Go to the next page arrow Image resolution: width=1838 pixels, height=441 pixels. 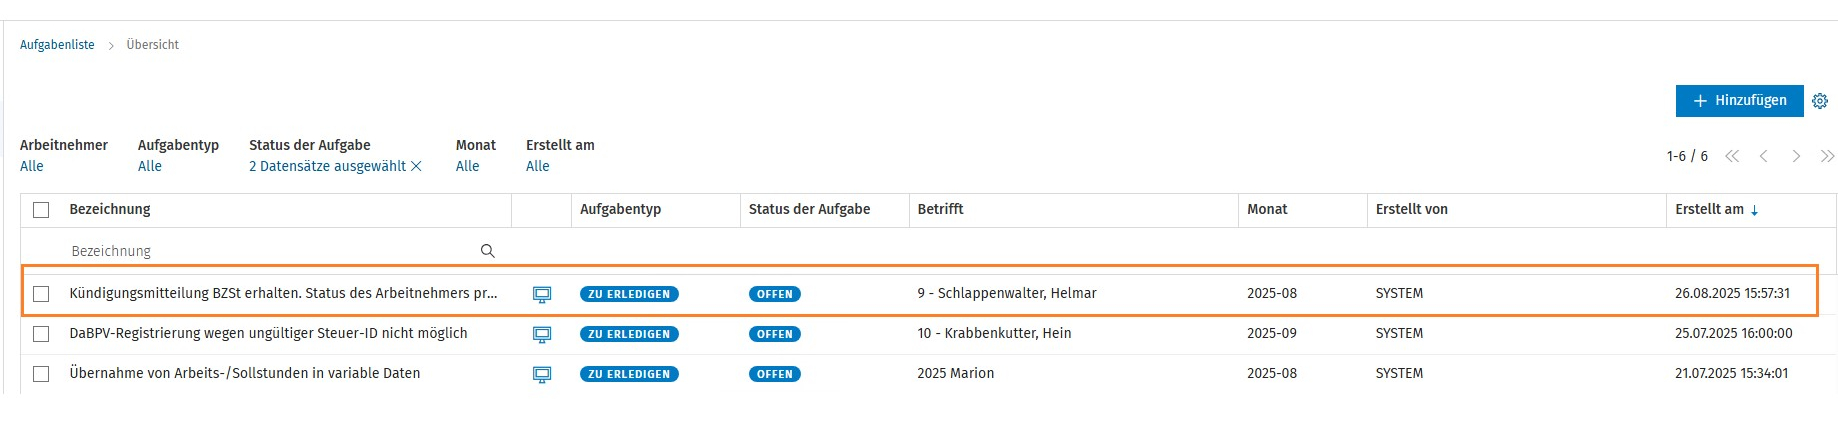pos(1796,156)
